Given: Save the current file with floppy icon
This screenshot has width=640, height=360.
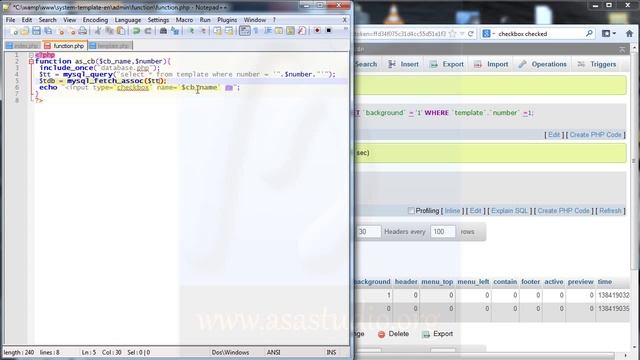Looking at the screenshot, I should [36, 31].
